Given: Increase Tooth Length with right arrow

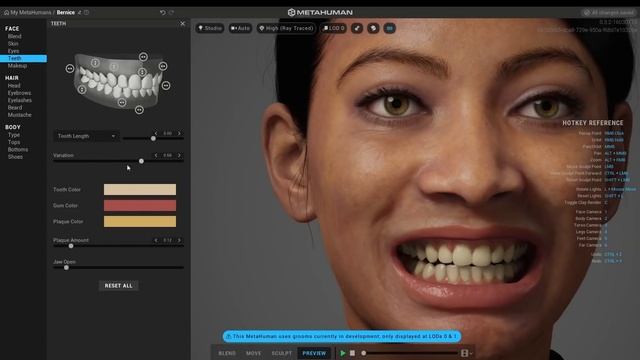Looking at the screenshot, I should (x=179, y=133).
